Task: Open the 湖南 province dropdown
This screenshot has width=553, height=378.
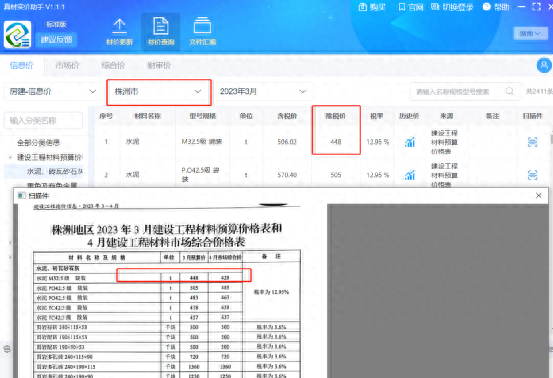Action: (x=530, y=33)
